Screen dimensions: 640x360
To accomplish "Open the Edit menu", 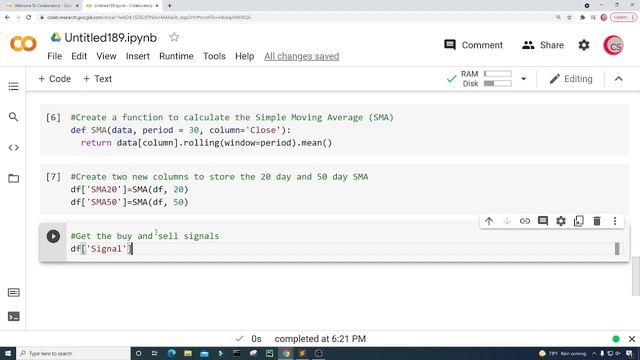I will 79,56.
